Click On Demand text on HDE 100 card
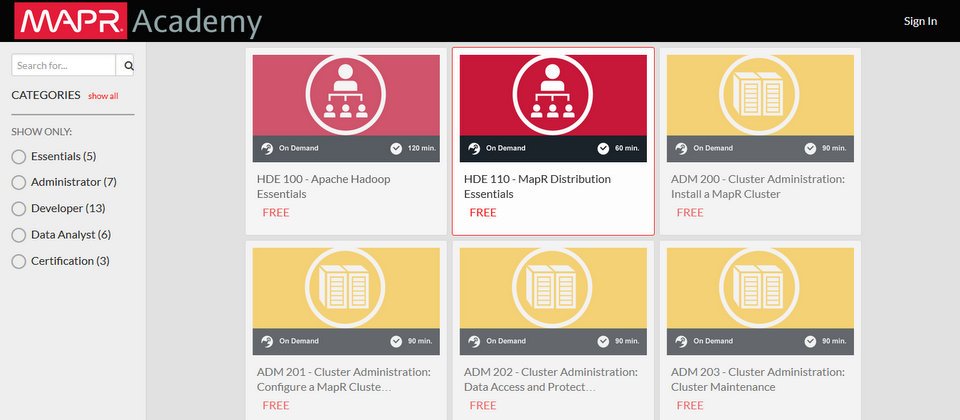Image resolution: width=960 pixels, height=420 pixels. click(x=299, y=148)
